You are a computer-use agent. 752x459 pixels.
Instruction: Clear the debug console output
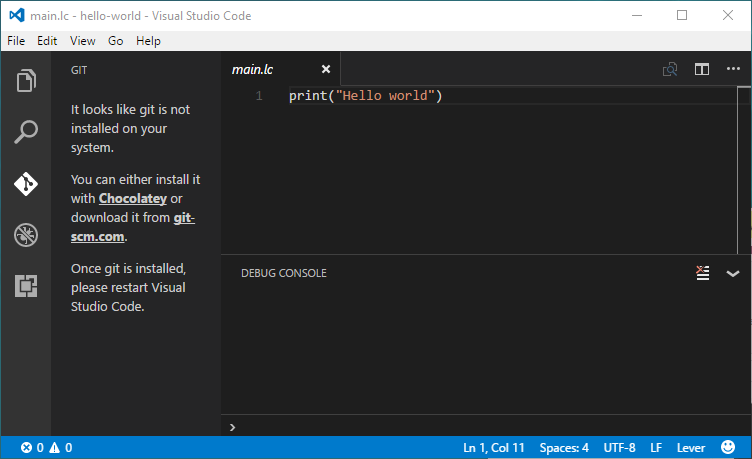tap(703, 273)
